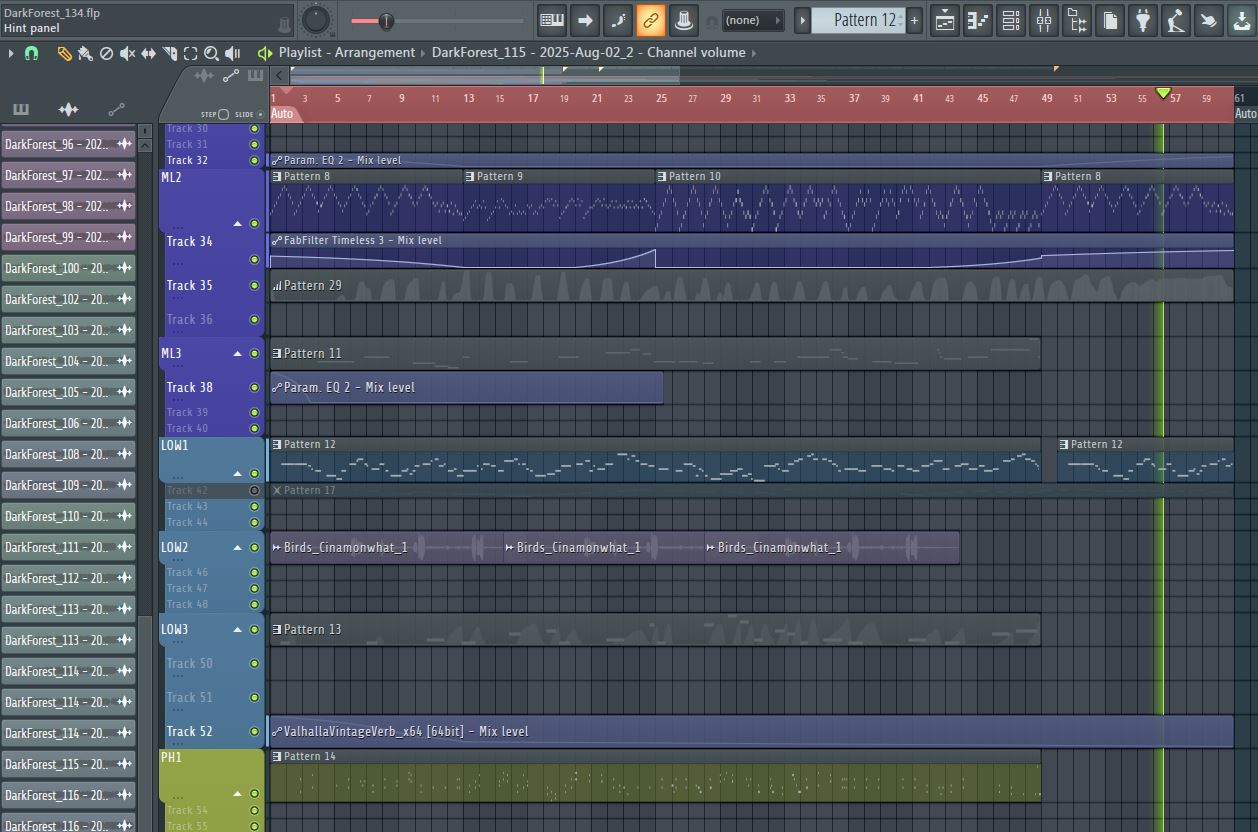Adjust the pink slider in top bar
1258x832 pixels.
click(385, 21)
